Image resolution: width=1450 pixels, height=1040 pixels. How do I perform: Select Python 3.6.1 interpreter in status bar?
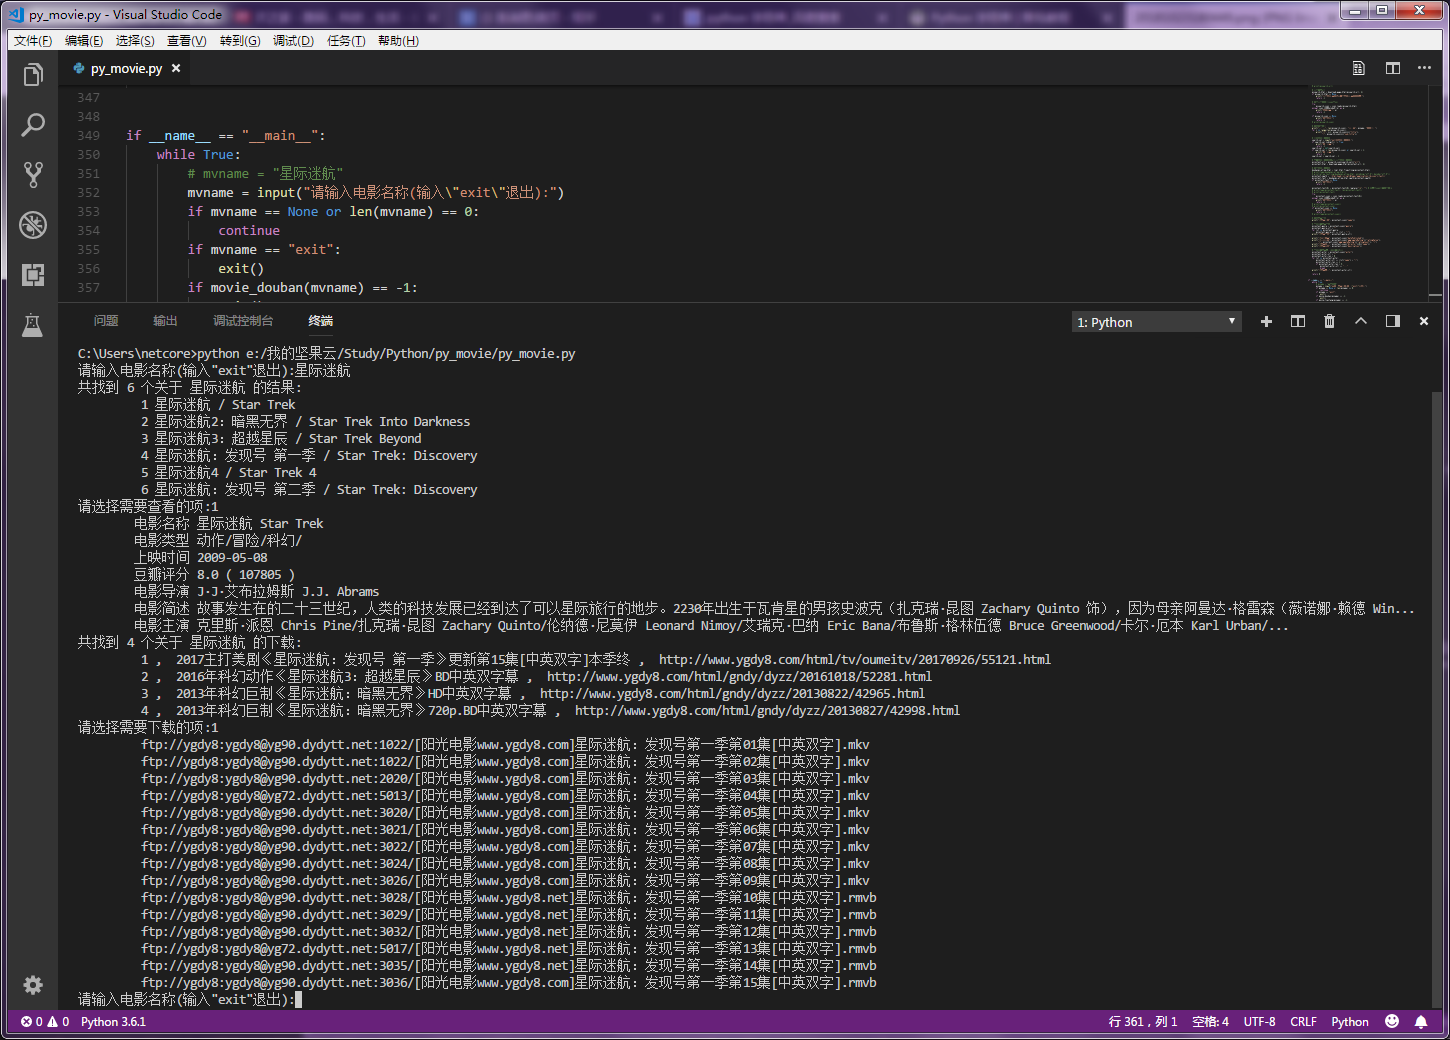click(113, 1022)
